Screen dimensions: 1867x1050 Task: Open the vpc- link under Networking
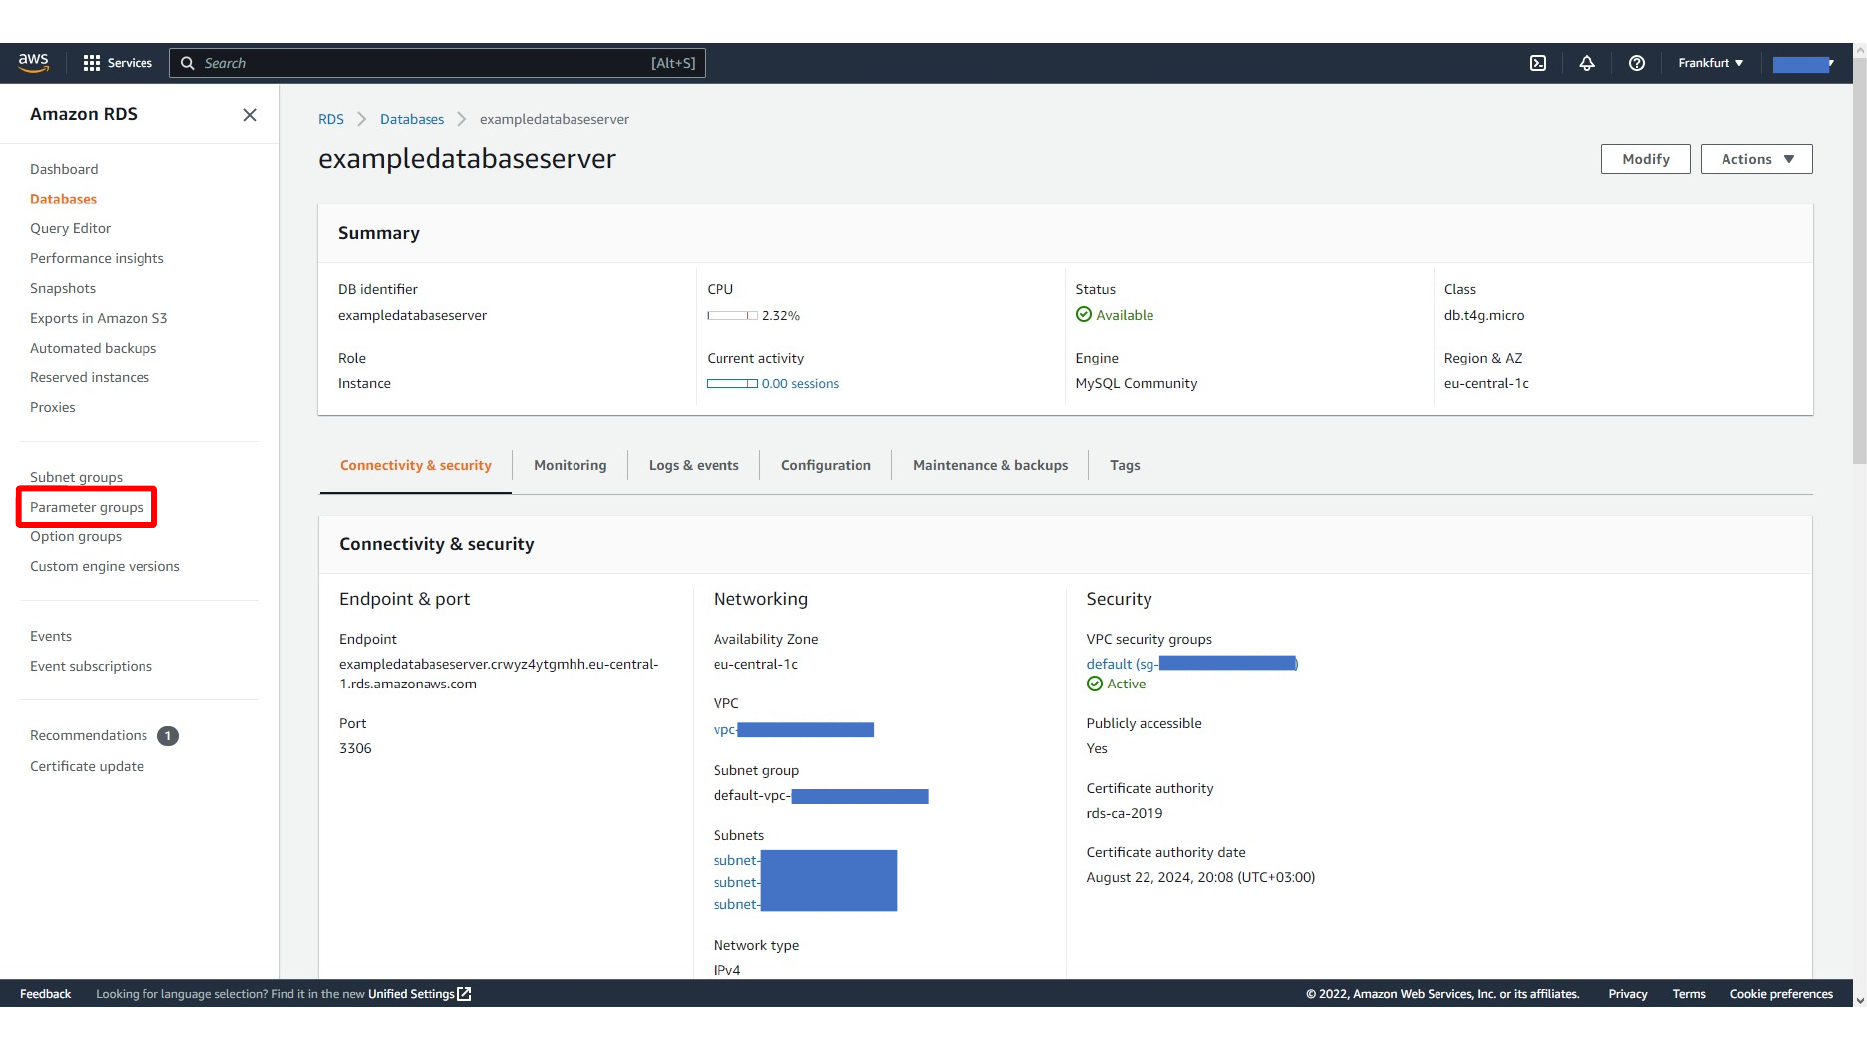click(794, 729)
